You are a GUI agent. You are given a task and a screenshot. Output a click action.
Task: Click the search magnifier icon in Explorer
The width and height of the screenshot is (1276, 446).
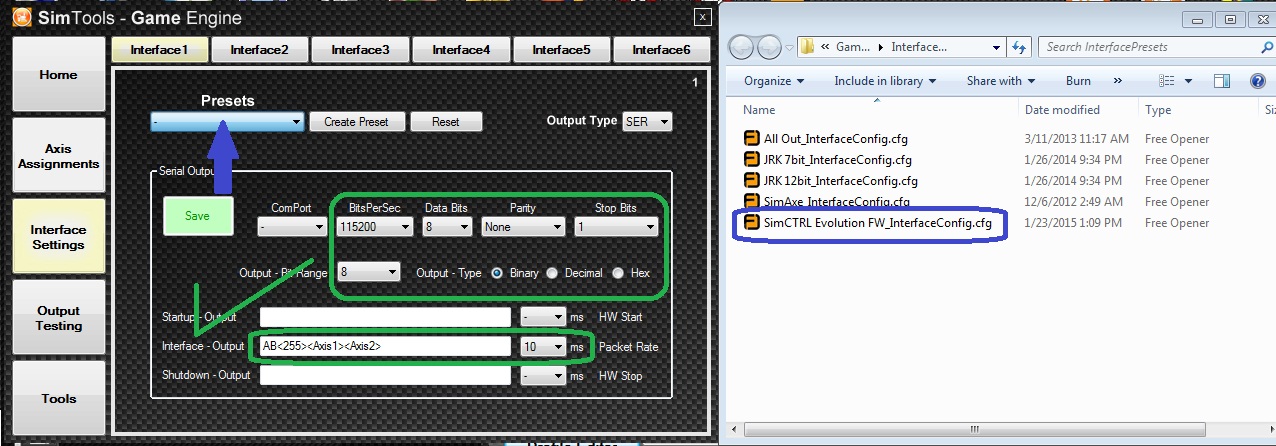tap(1267, 47)
